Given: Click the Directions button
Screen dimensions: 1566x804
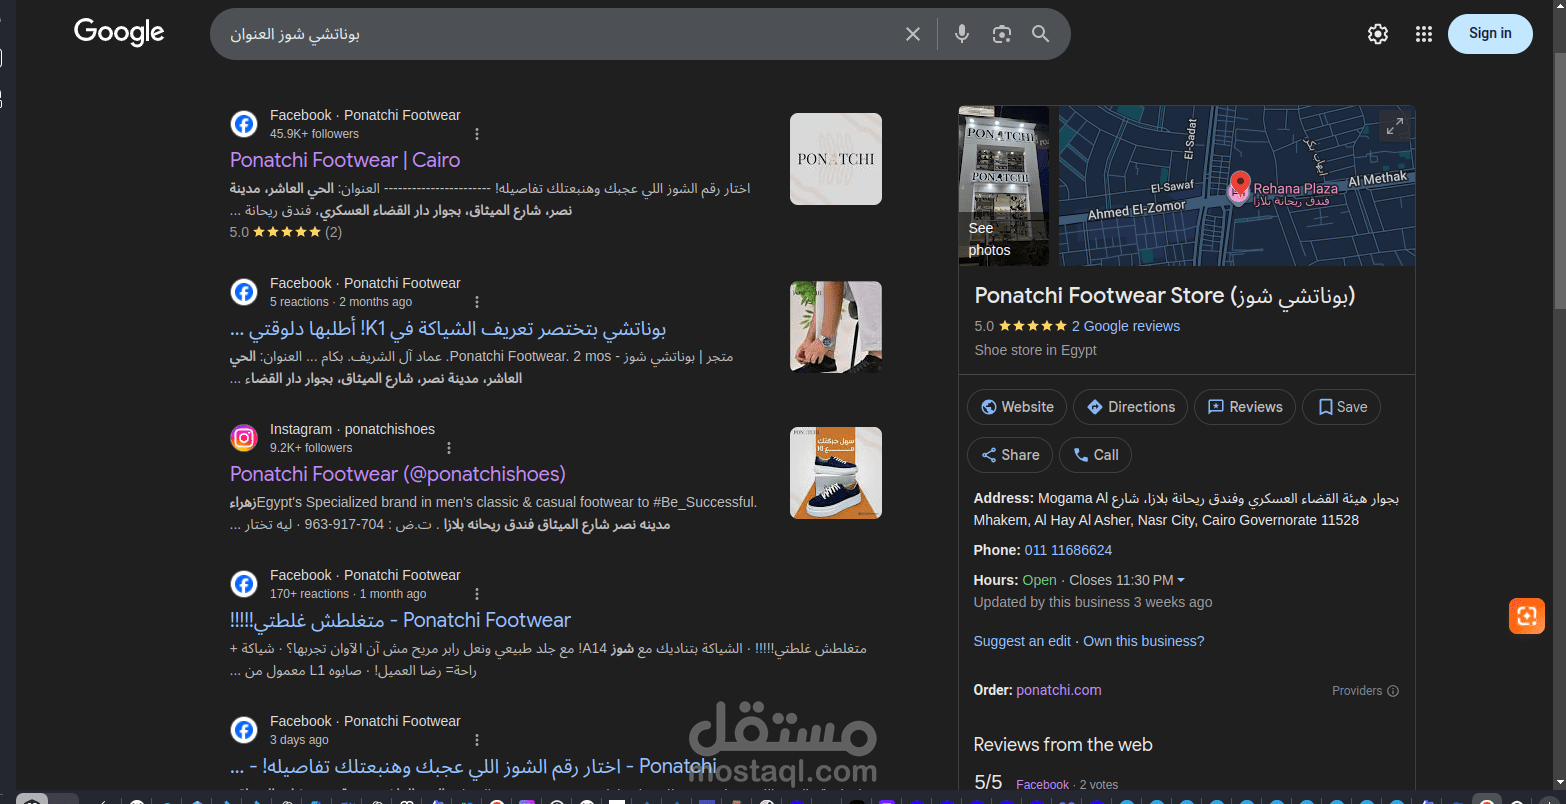Looking at the screenshot, I should point(1130,407).
